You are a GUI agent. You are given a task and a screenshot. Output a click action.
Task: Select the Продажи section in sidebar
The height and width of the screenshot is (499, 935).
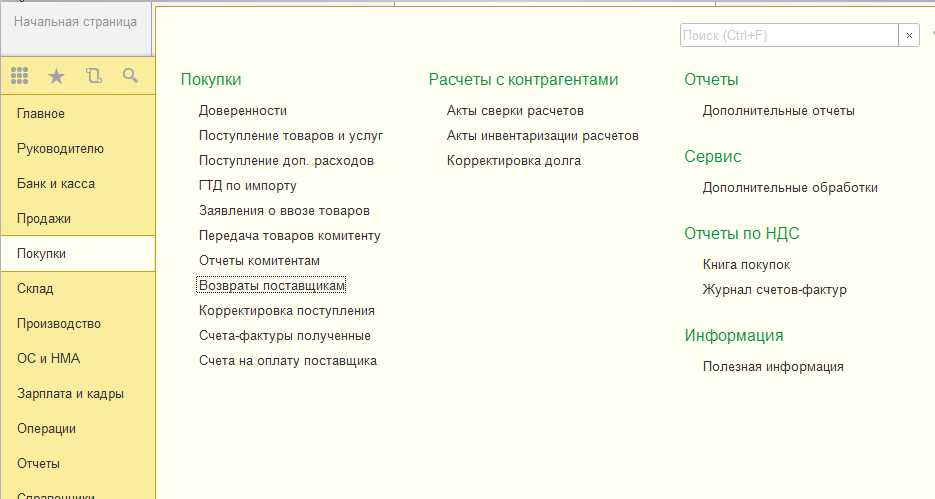(x=44, y=219)
